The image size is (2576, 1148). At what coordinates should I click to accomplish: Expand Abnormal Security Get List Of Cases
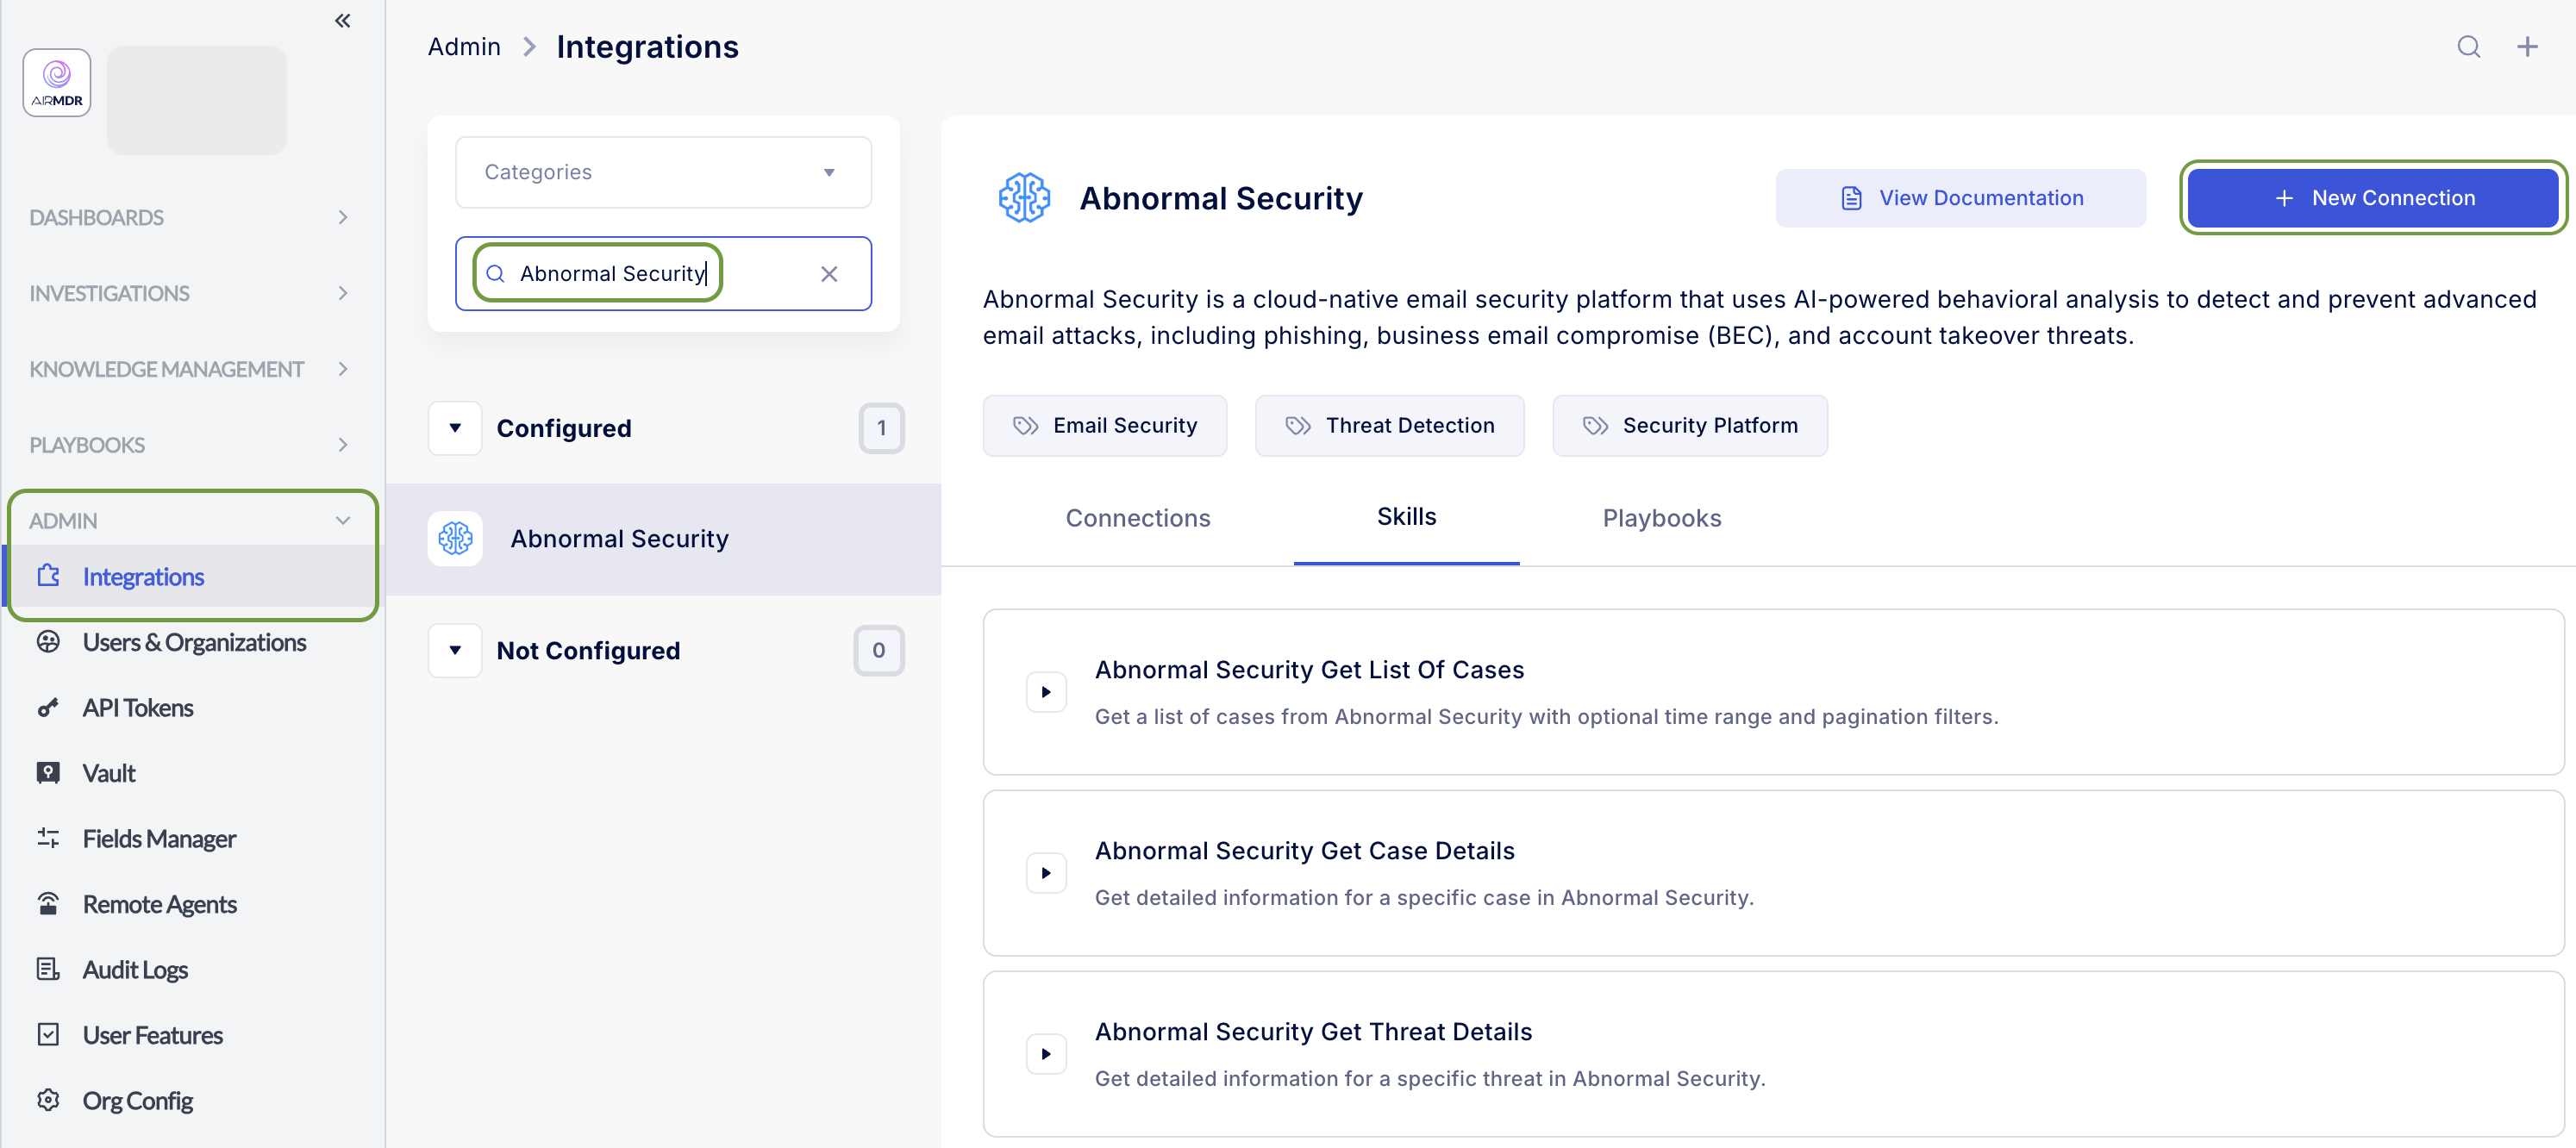point(1046,692)
